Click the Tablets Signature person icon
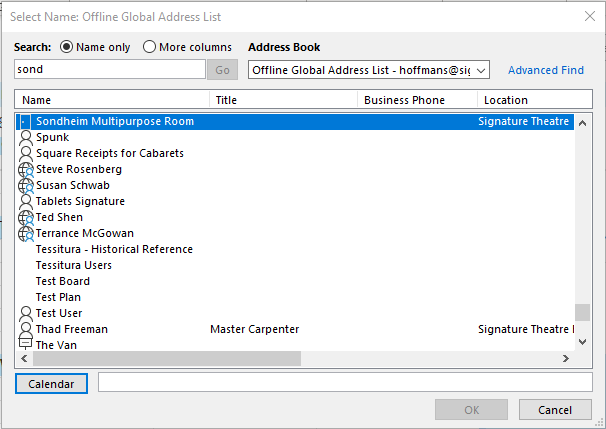The image size is (606, 429). pyautogui.click(x=26, y=202)
